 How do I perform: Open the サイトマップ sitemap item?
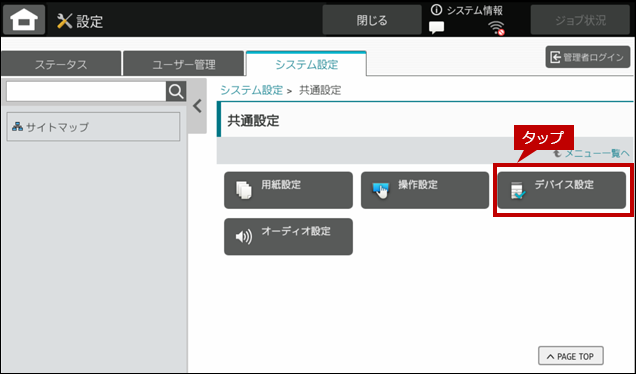(x=93, y=127)
